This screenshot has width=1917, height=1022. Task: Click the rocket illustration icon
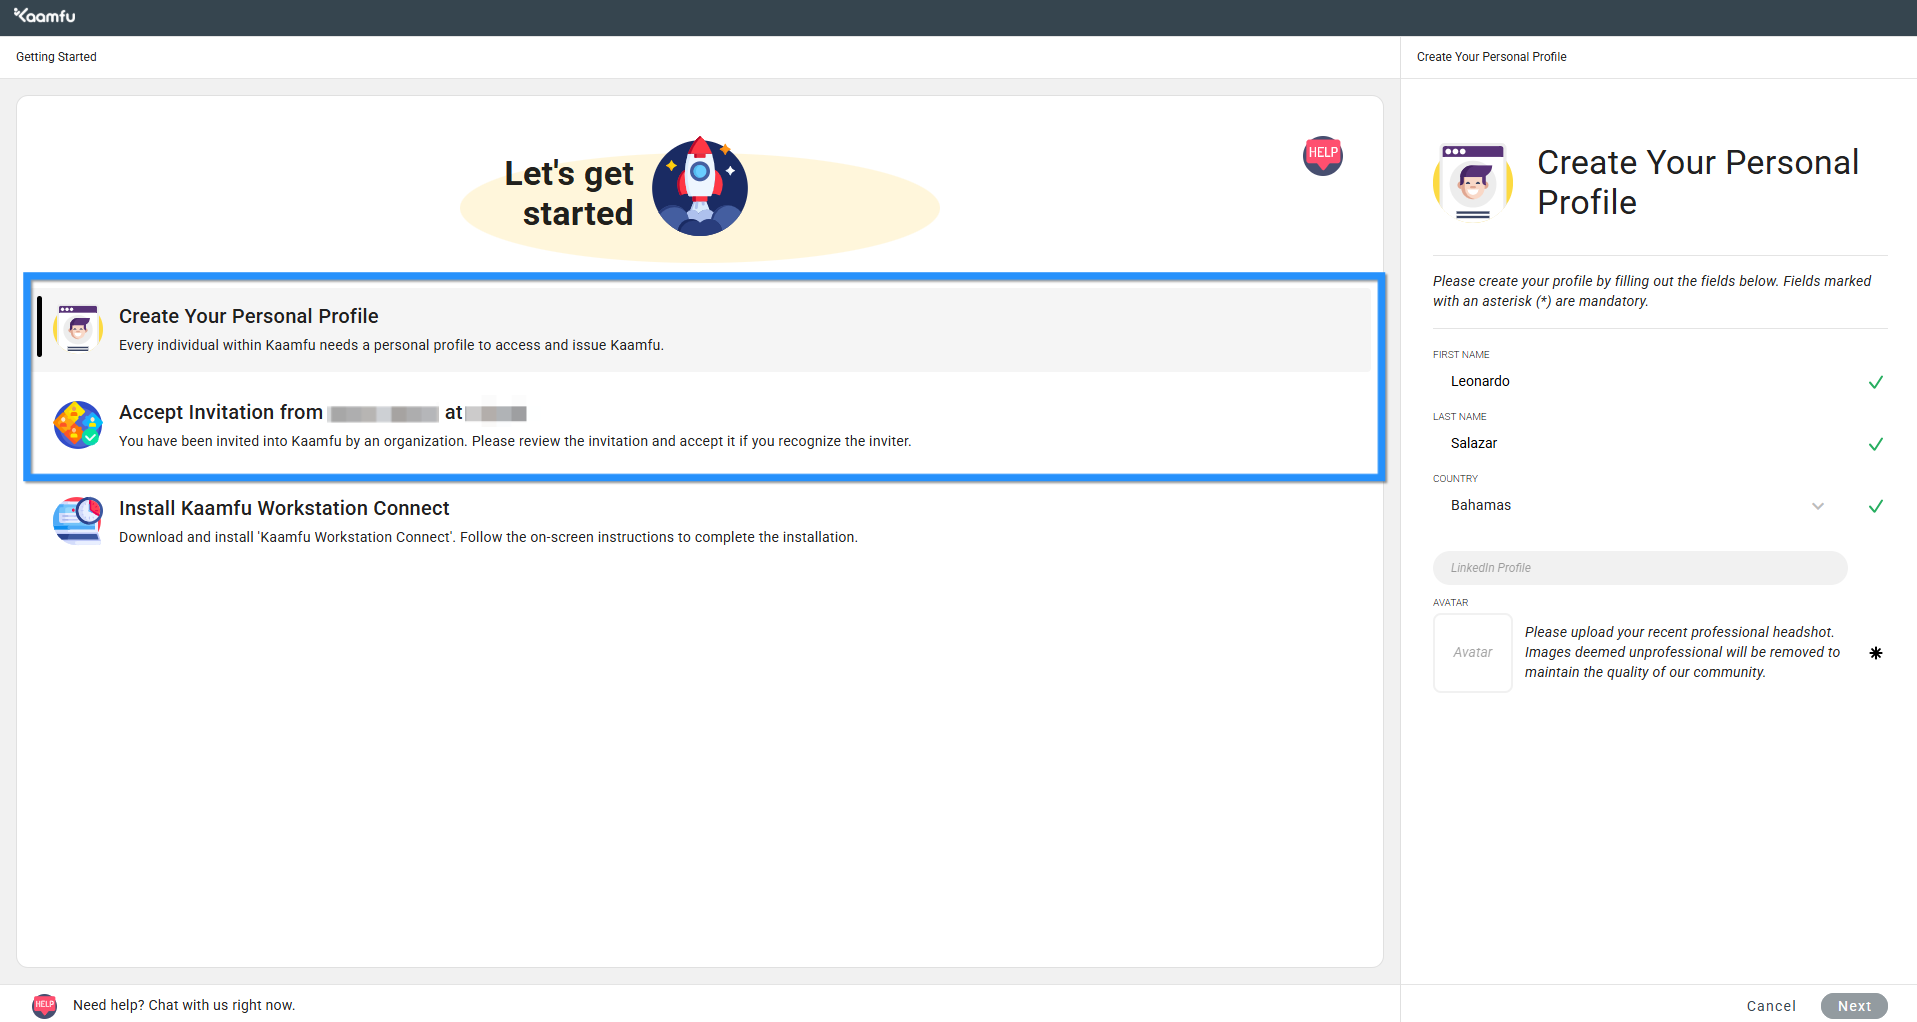click(700, 187)
